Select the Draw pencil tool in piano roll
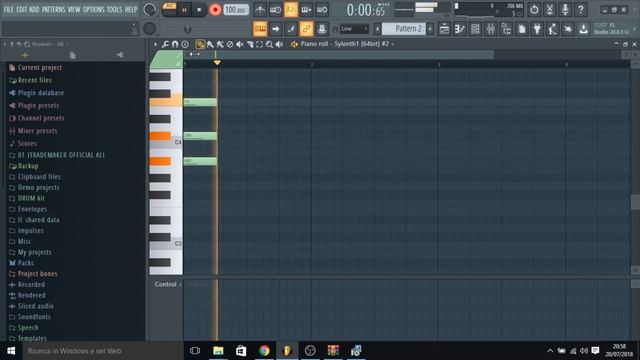Image resolution: width=640 pixels, height=360 pixels. [x=200, y=44]
